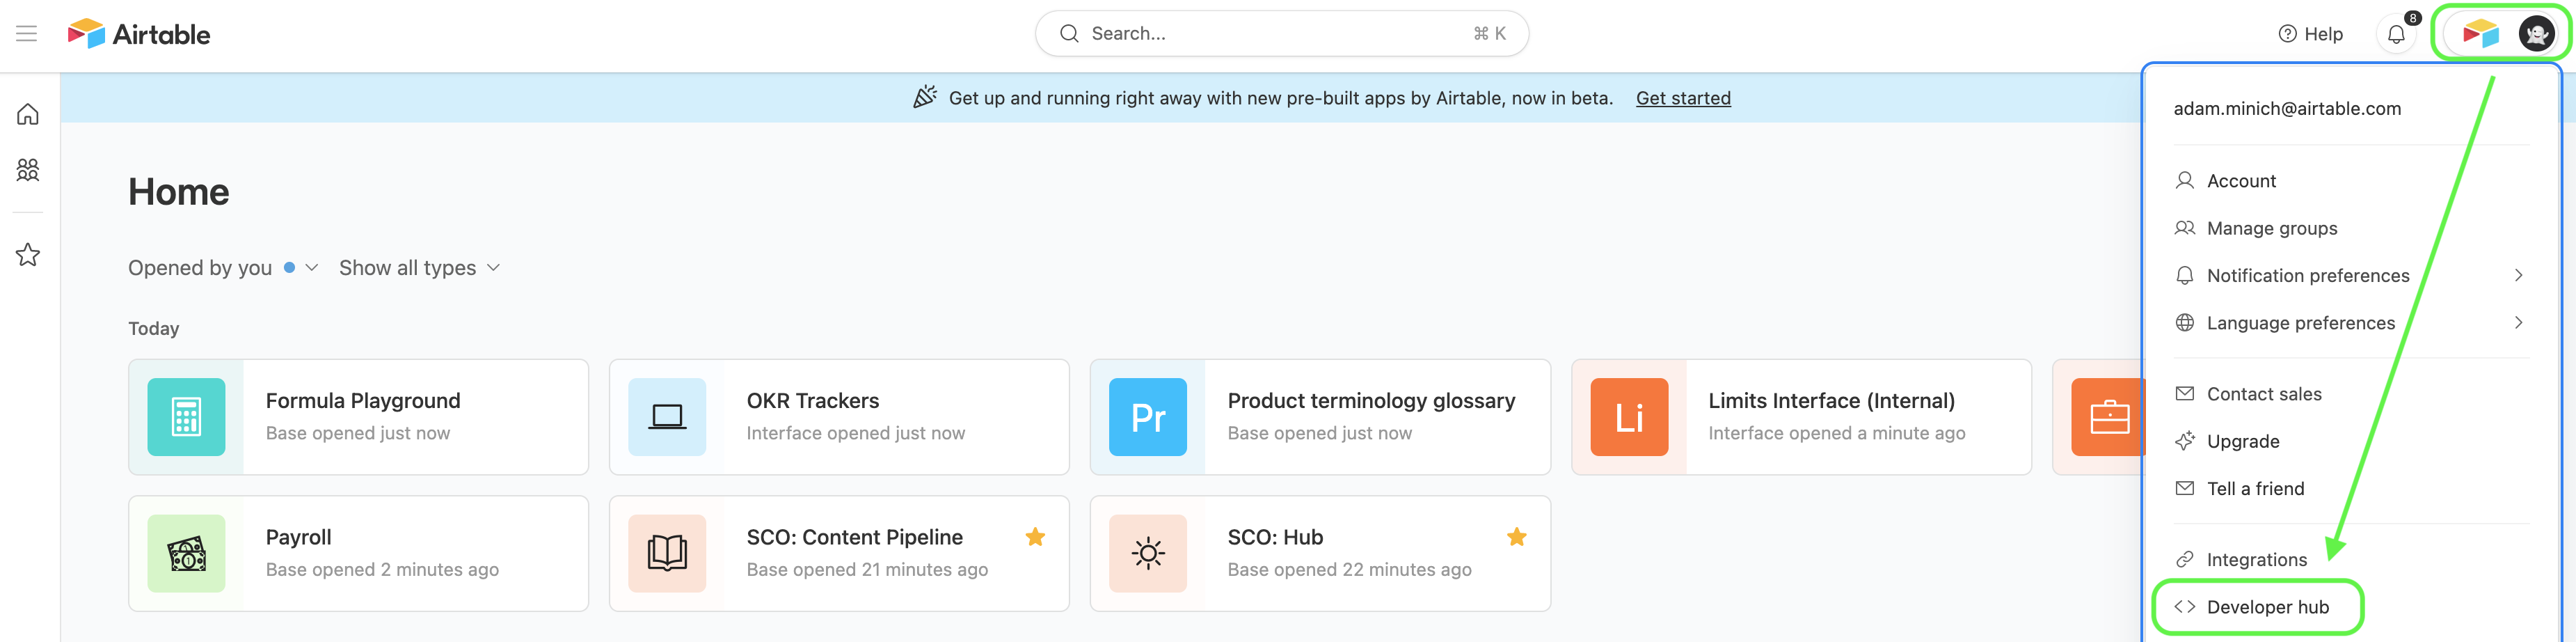Open the workspaces icon in the sidebar
The image size is (2576, 642).
(28, 170)
